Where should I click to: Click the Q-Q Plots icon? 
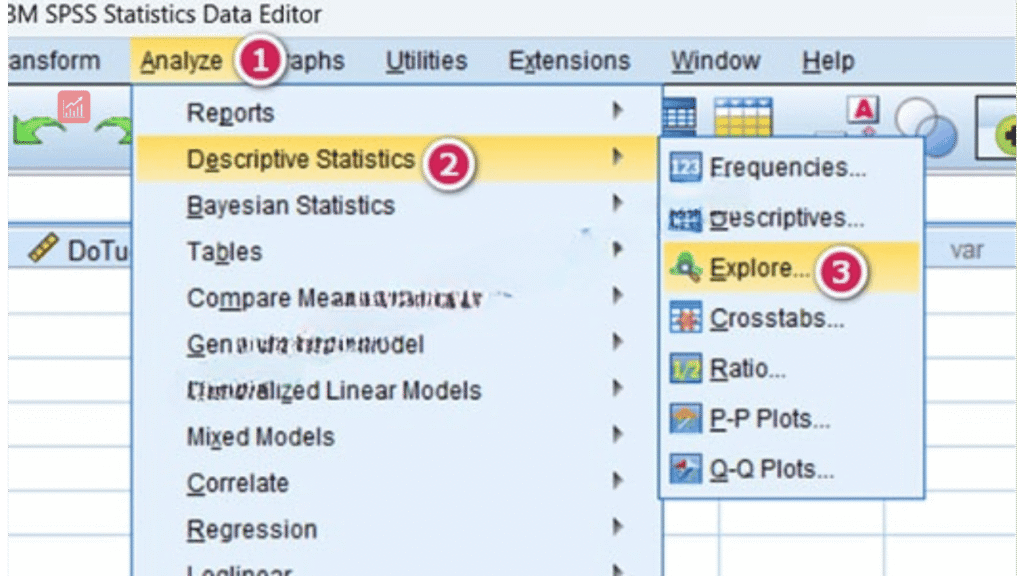686,469
